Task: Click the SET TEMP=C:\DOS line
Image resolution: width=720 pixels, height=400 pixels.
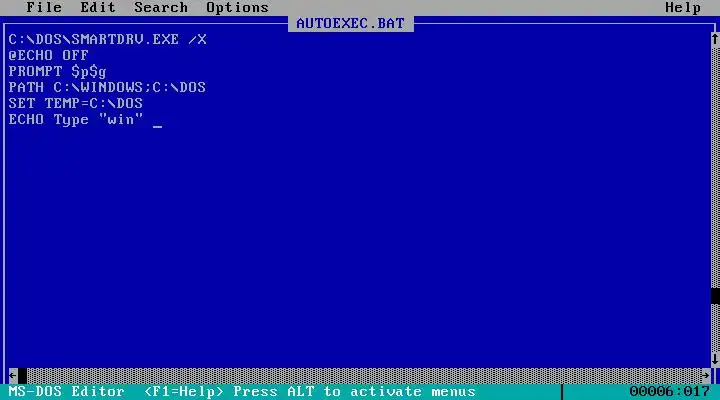Action: 75,103
